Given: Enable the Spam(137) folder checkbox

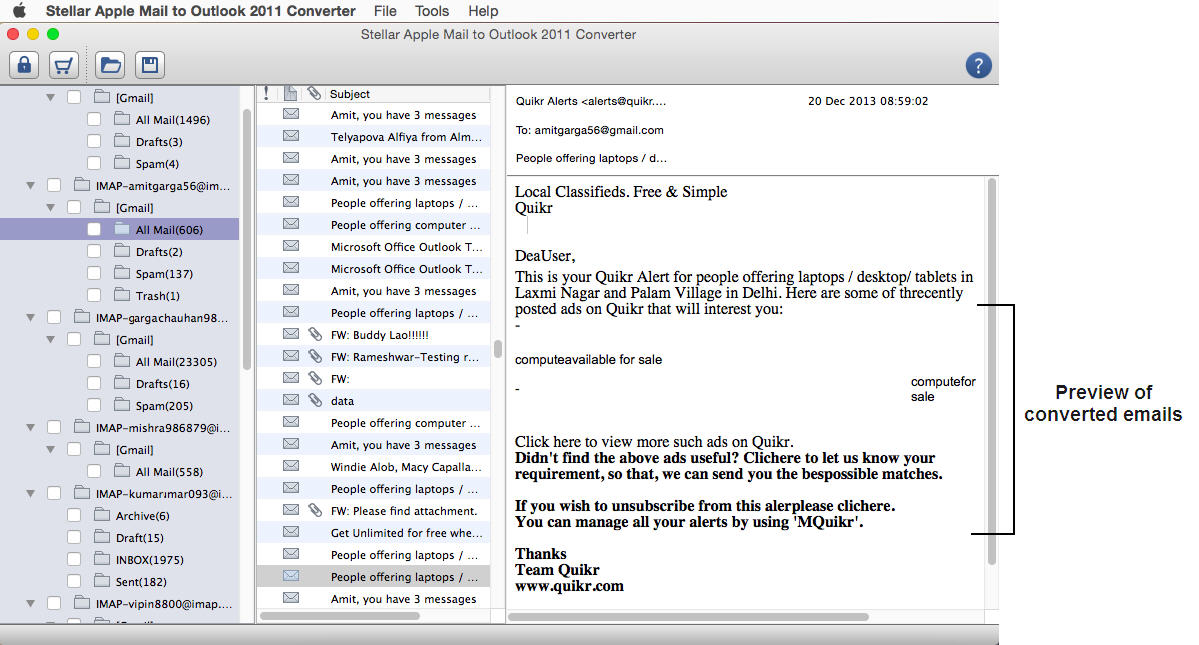Looking at the screenshot, I should pos(94,274).
